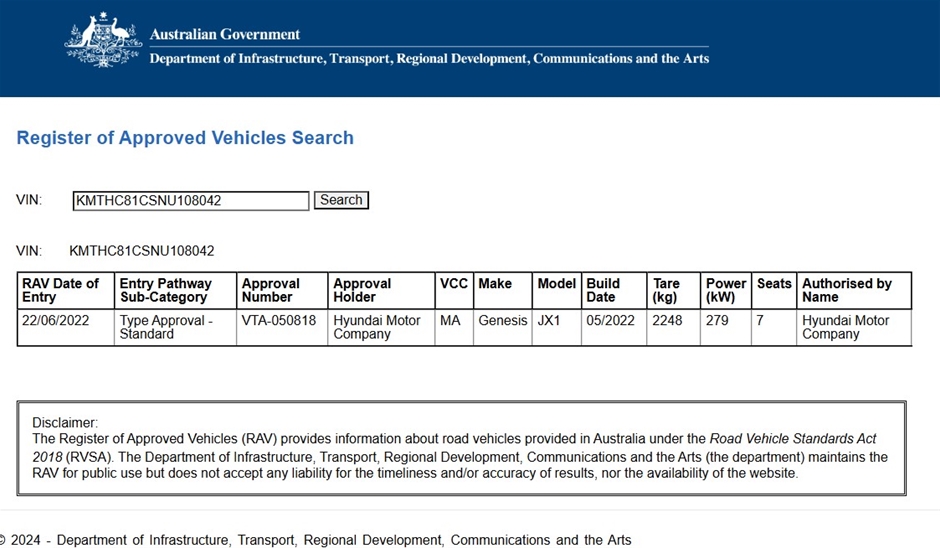Viewport: 940px width, 548px height.
Task: Click into the VIN input field
Action: point(191,201)
